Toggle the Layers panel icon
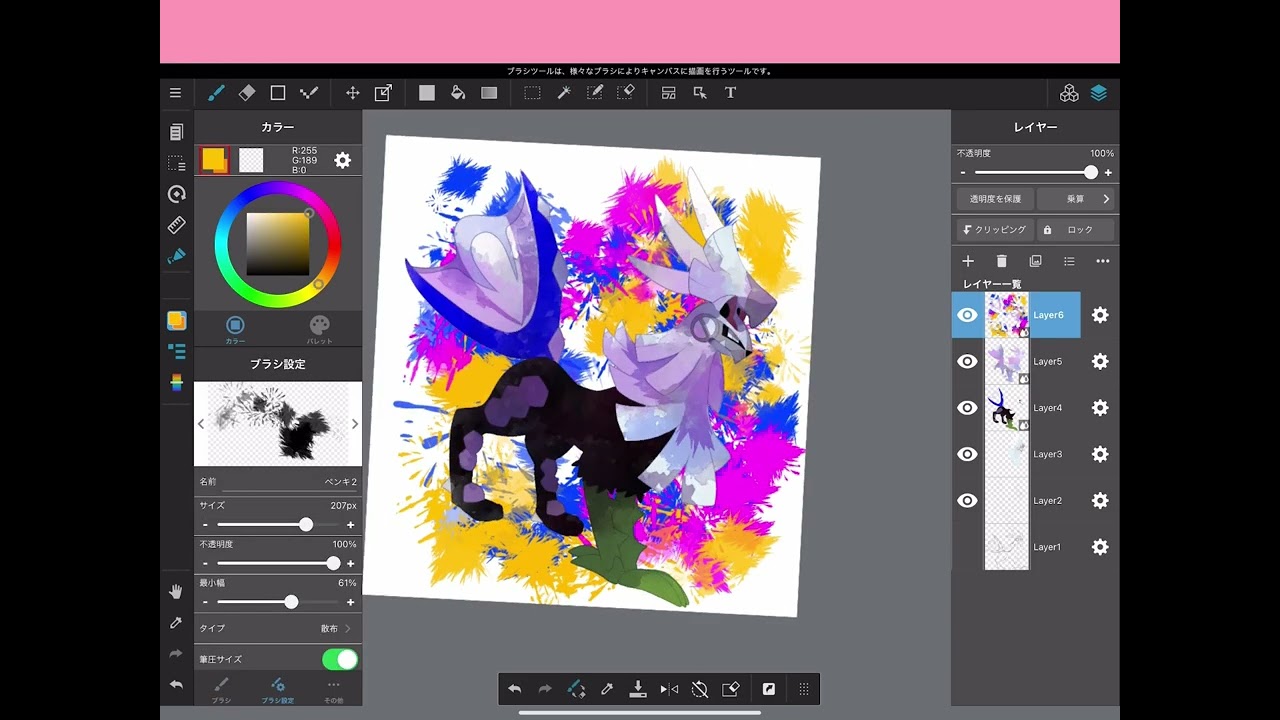 (x=1099, y=93)
